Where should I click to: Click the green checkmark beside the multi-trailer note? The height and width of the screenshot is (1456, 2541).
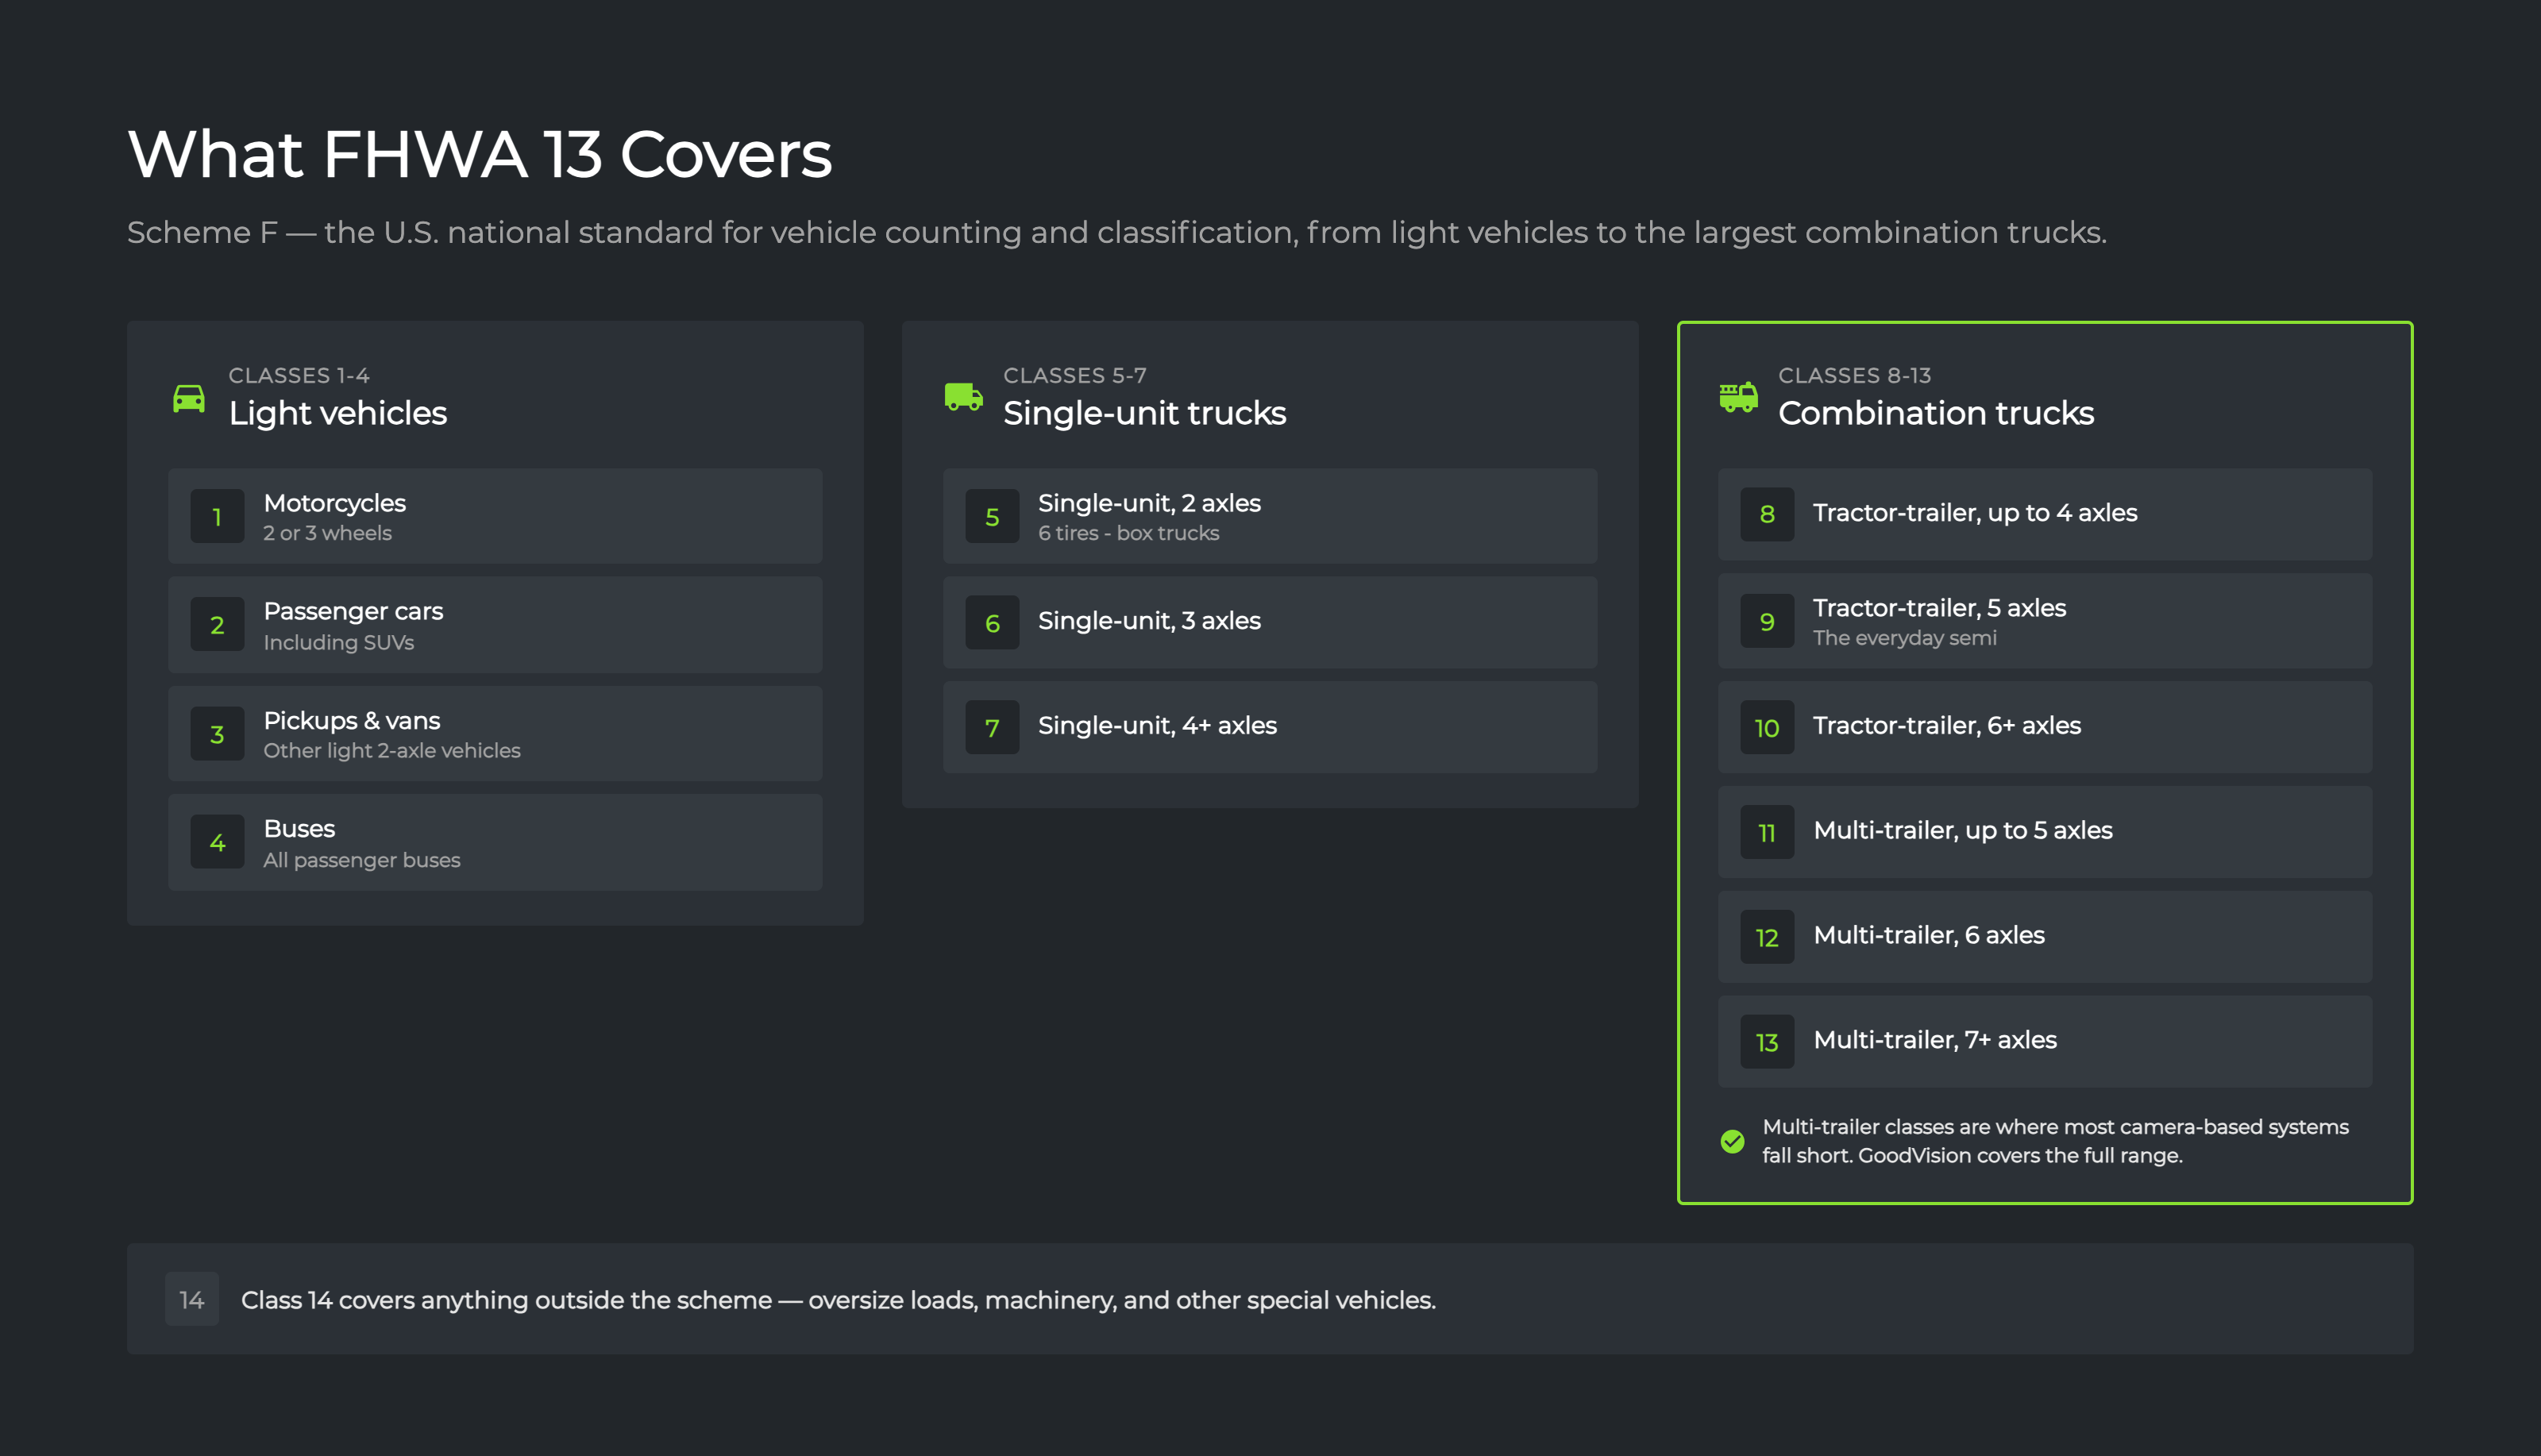click(x=1733, y=1141)
